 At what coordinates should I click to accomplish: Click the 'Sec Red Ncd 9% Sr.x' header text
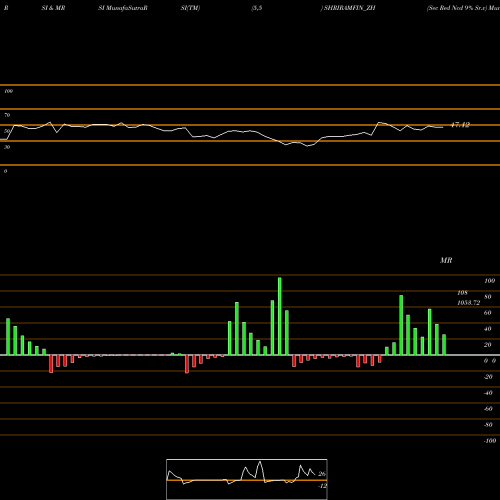[x=456, y=8]
